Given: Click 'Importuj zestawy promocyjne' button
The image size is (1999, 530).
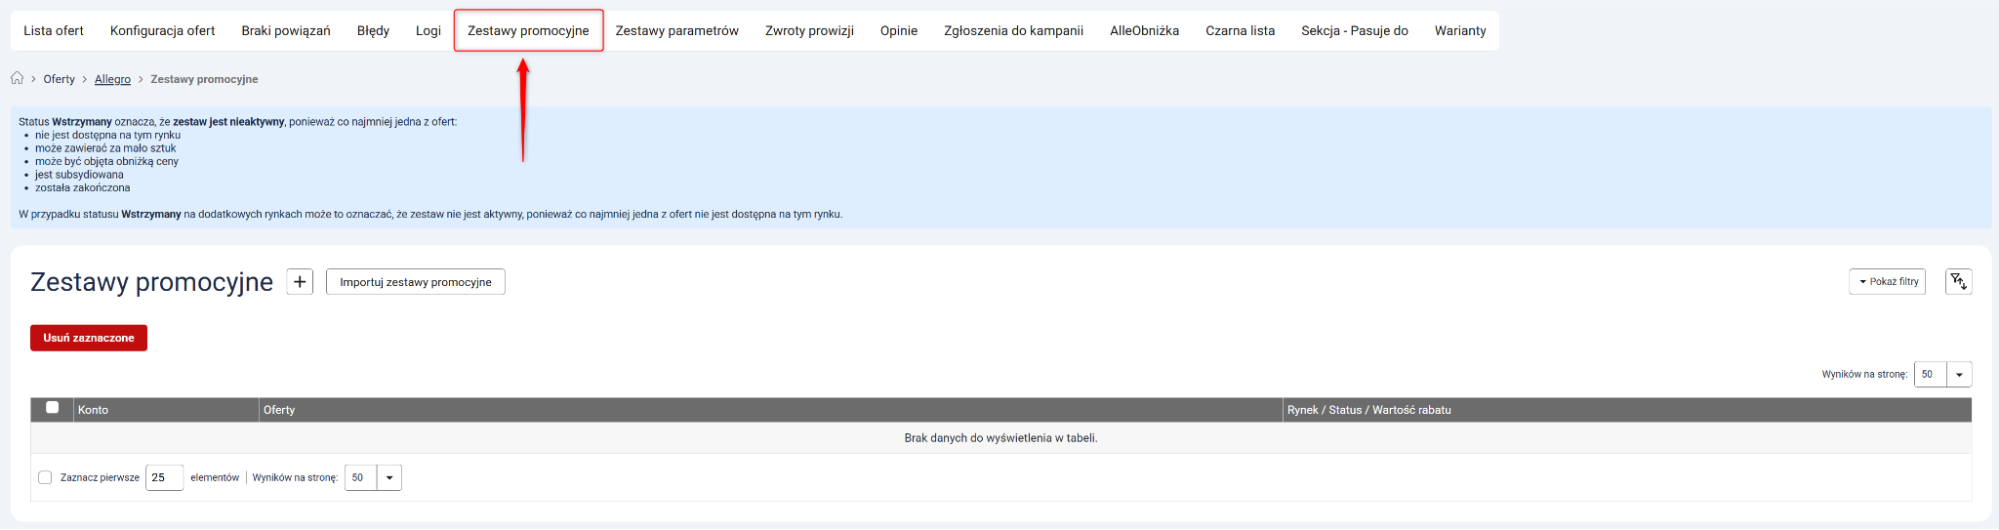Looking at the screenshot, I should (415, 282).
